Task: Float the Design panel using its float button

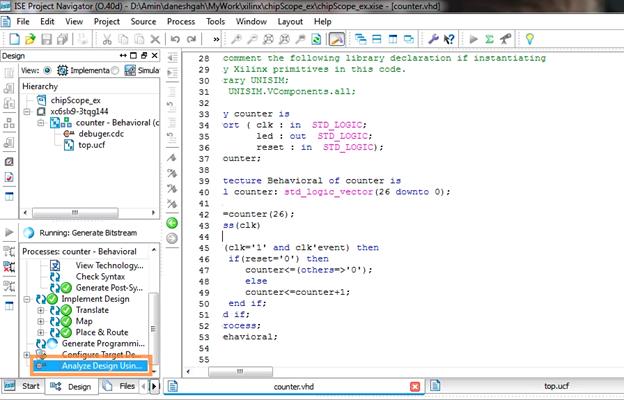Action: point(144,55)
